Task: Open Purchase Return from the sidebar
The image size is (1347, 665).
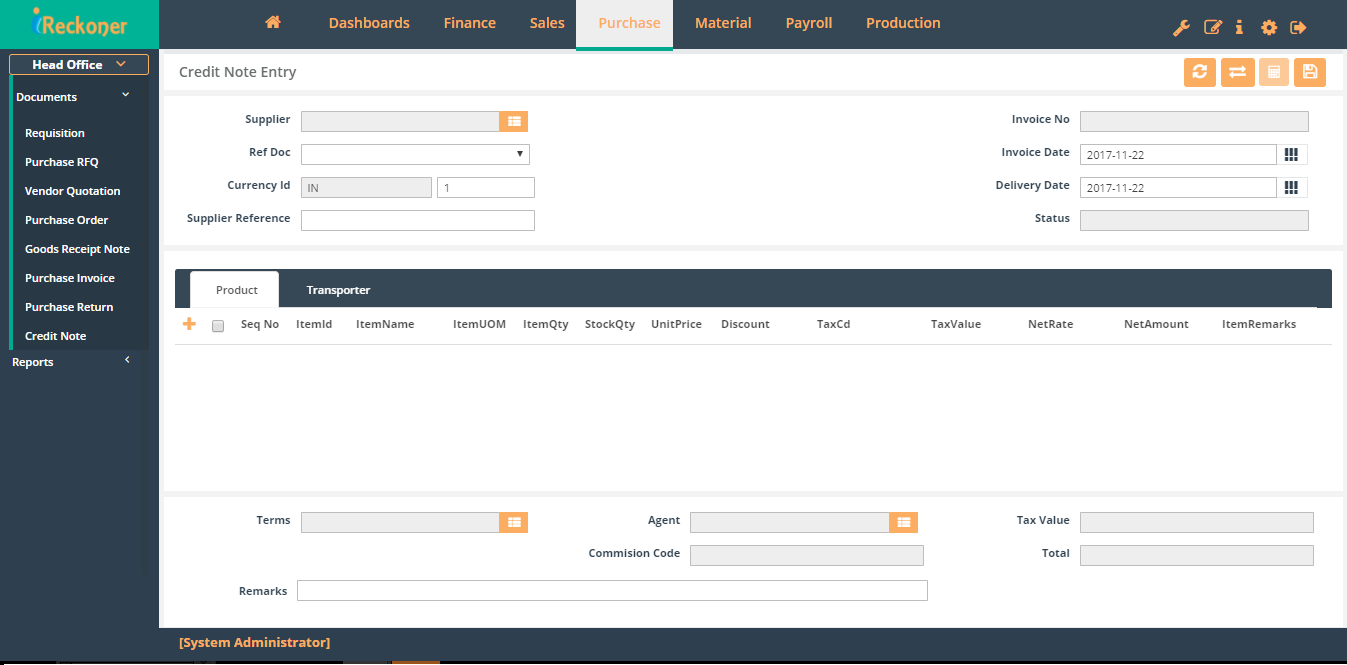Action: (70, 306)
